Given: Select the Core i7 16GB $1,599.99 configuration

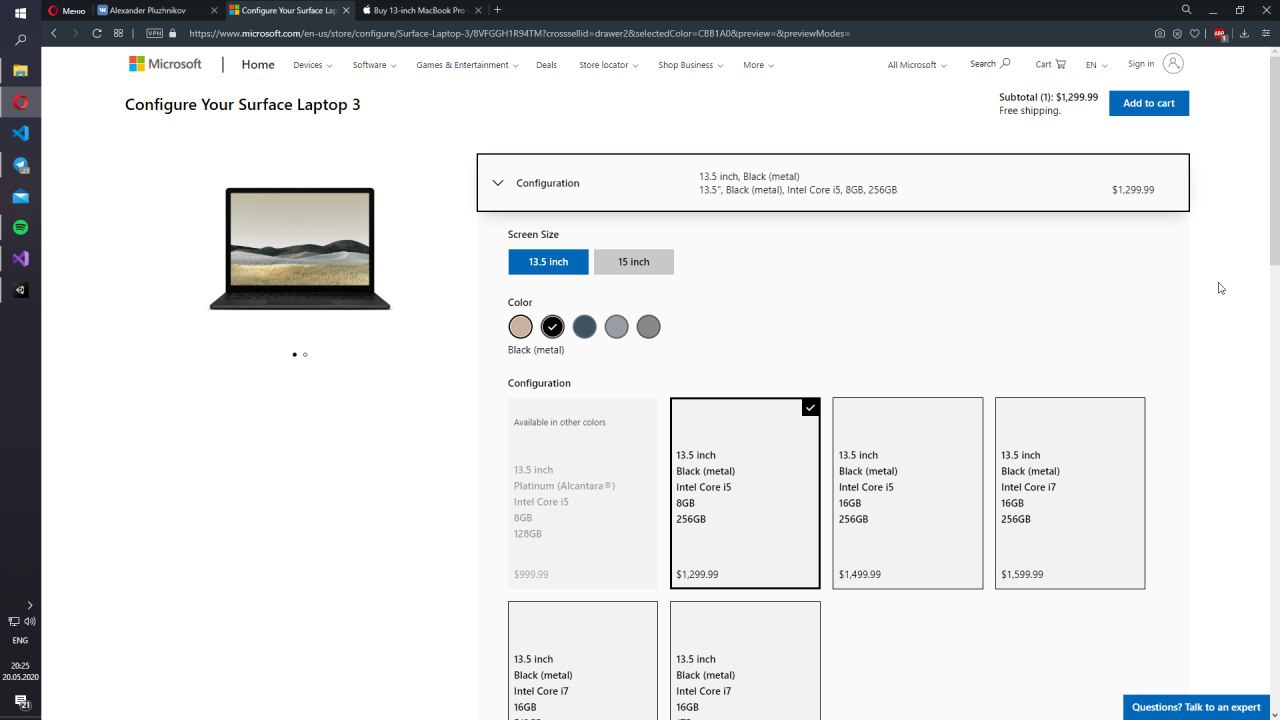Looking at the screenshot, I should (1070, 493).
